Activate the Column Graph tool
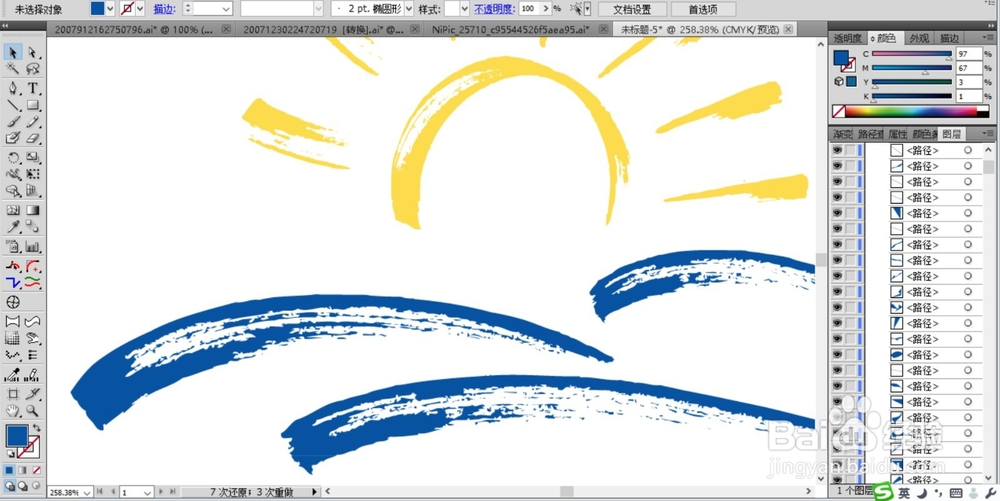This screenshot has height=501, width=1000. [33, 247]
